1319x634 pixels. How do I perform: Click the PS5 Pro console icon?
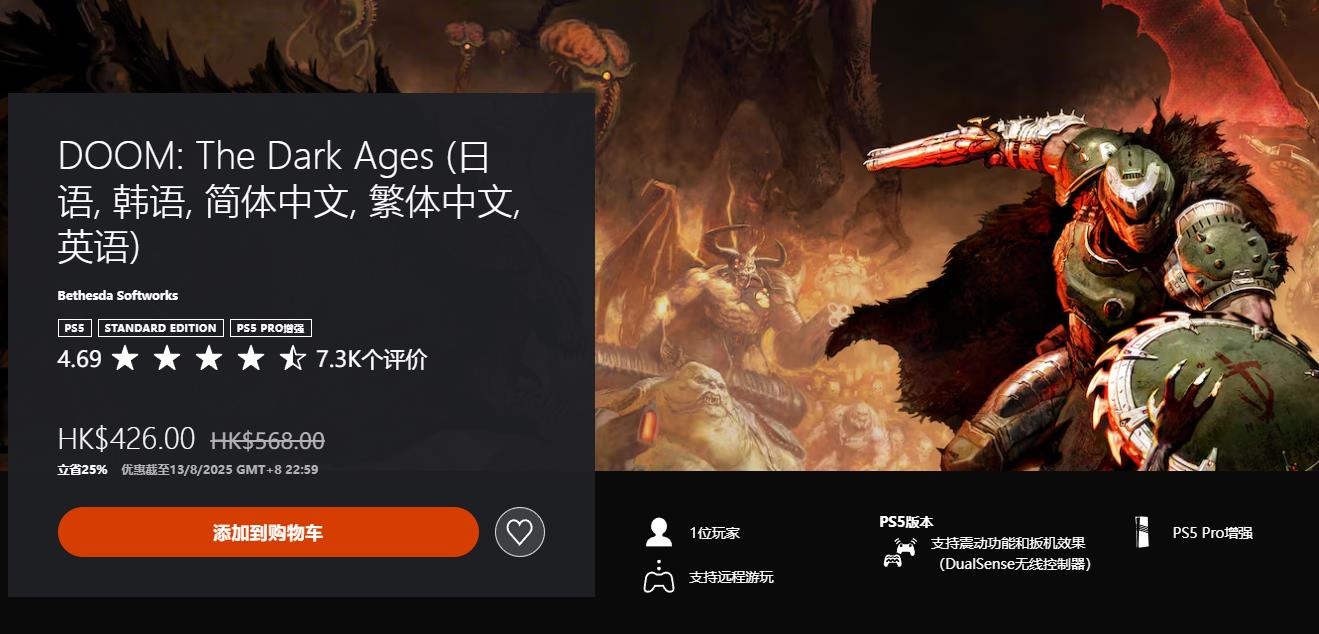click(x=1142, y=532)
